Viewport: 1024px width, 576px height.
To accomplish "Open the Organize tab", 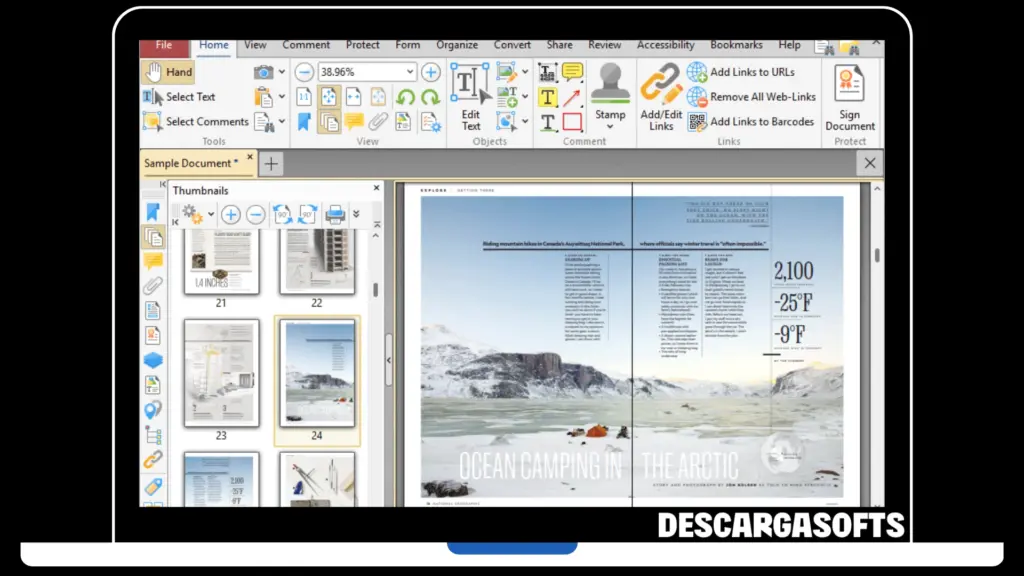I will [x=457, y=45].
